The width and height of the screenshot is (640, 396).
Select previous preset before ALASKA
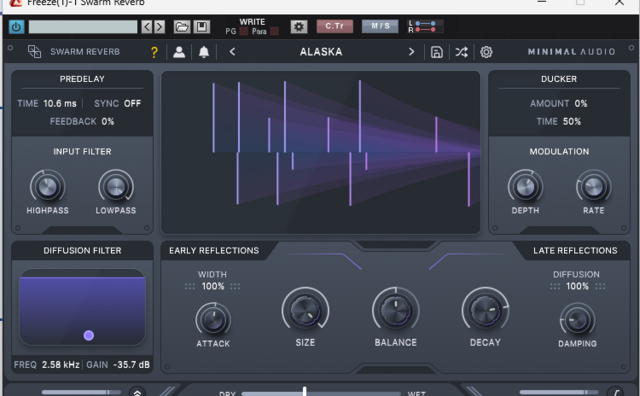pos(232,52)
